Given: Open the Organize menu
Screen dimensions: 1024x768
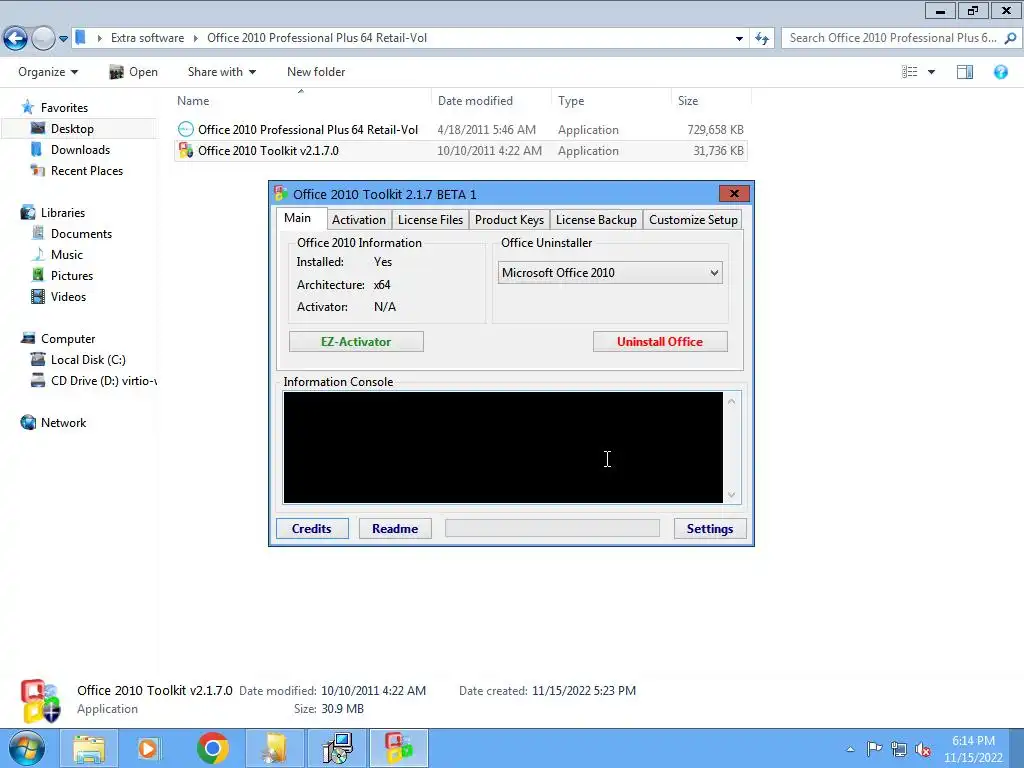Looking at the screenshot, I should point(48,72).
